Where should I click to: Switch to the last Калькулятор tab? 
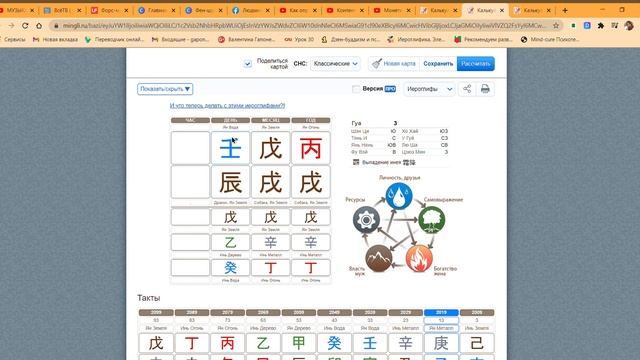532,10
